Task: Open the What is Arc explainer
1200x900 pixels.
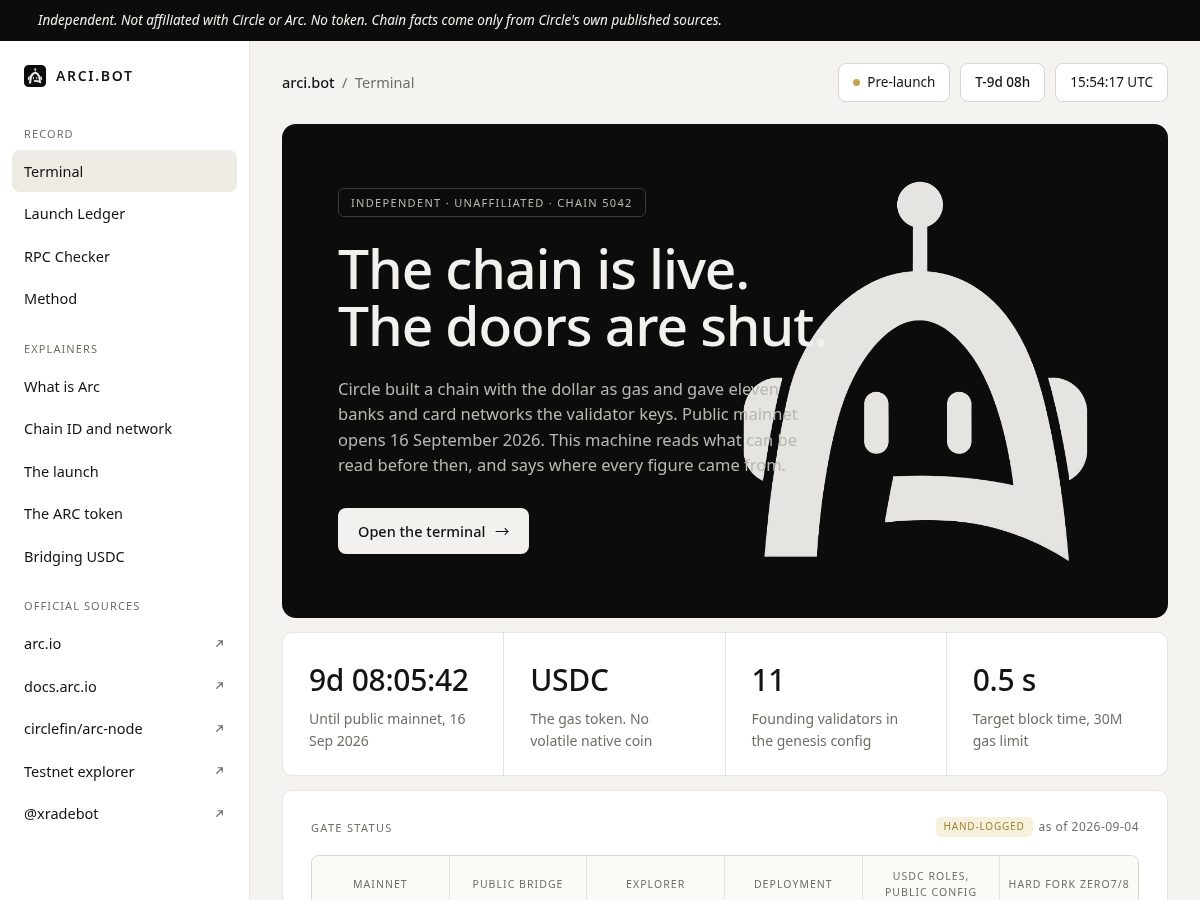Action: point(124,387)
